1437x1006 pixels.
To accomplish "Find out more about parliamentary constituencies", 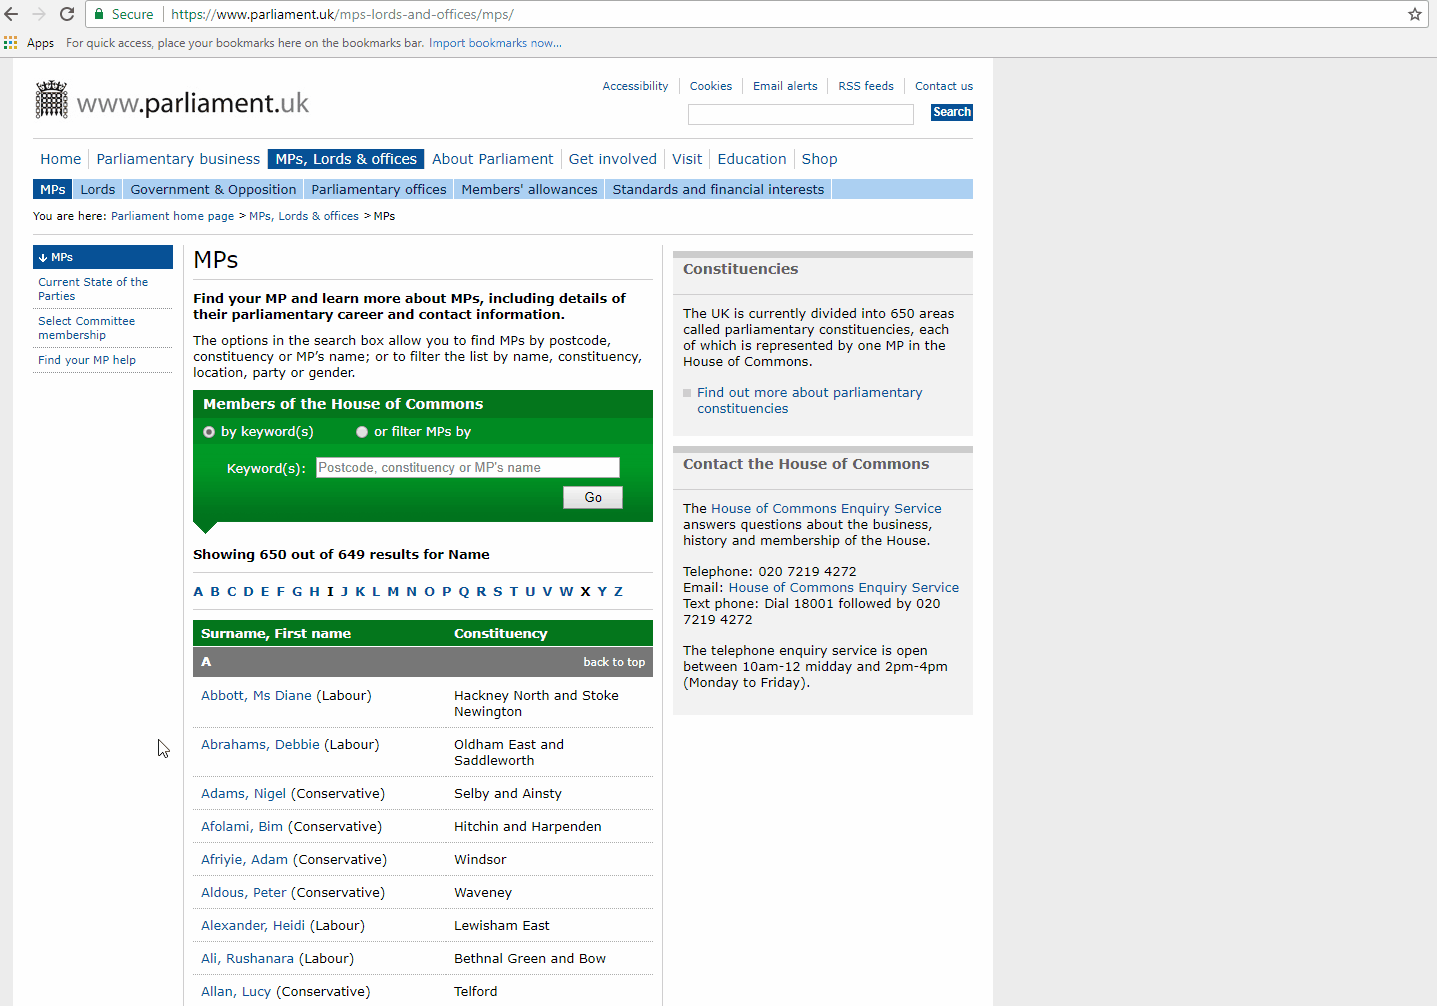I will coord(809,401).
